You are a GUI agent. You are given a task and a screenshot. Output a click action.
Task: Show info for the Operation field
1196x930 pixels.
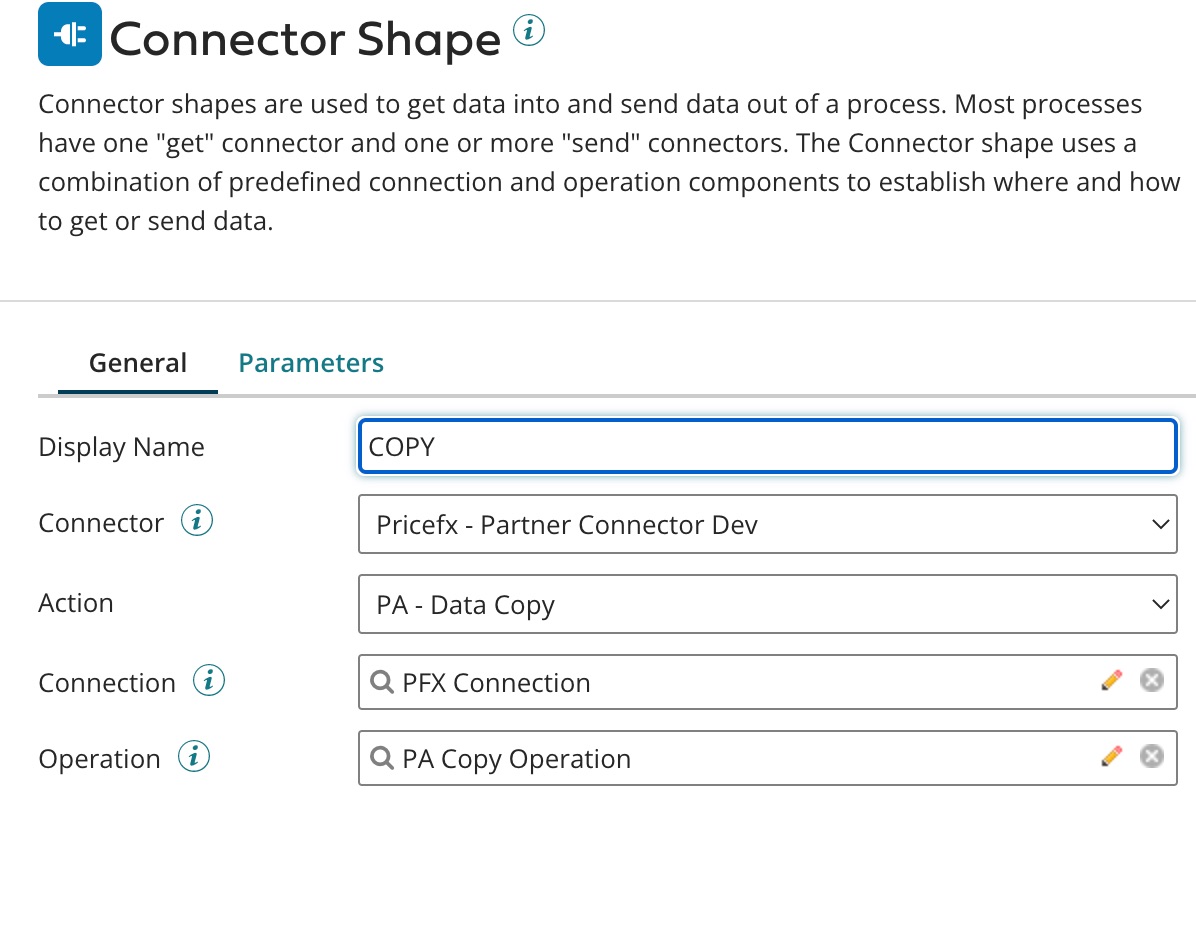pyautogui.click(x=194, y=757)
